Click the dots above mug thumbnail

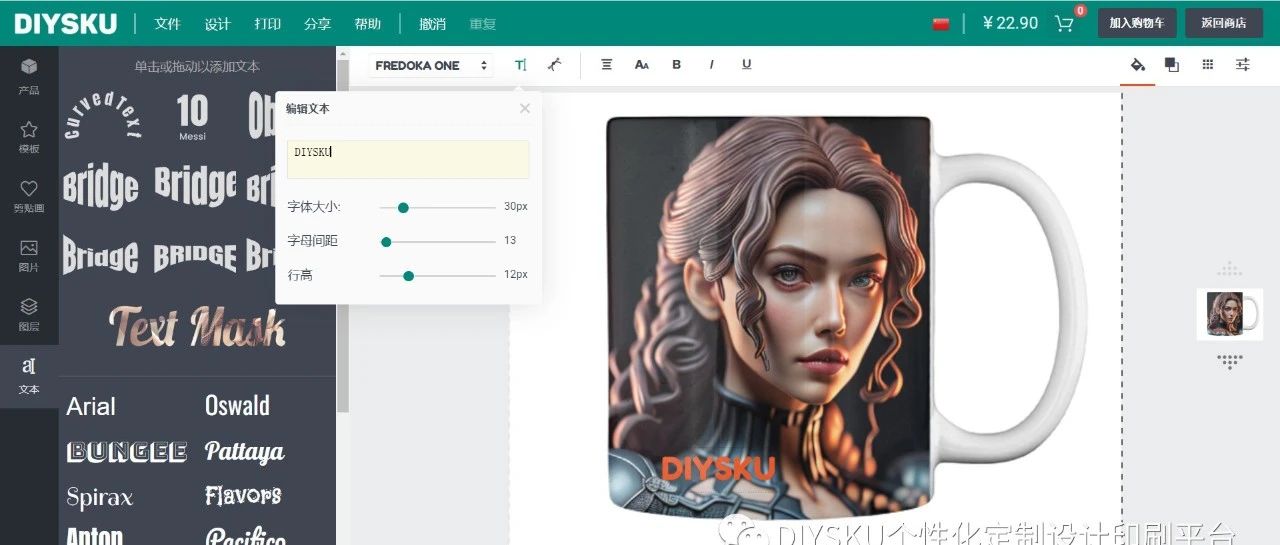(x=1230, y=269)
